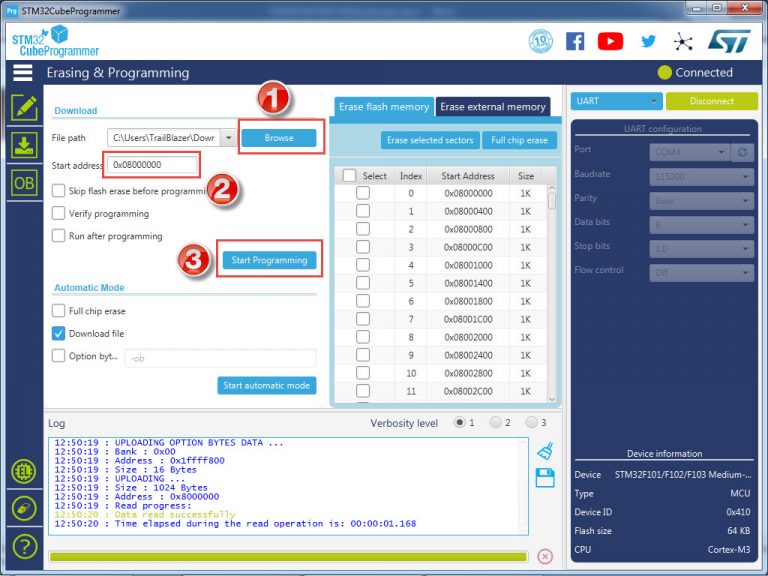Open the Option Bytes (OB) sidebar icon

click(x=23, y=182)
